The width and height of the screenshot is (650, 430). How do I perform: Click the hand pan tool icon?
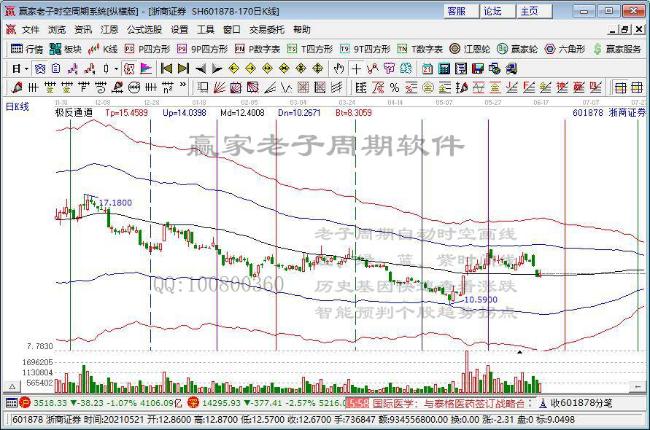(339, 68)
